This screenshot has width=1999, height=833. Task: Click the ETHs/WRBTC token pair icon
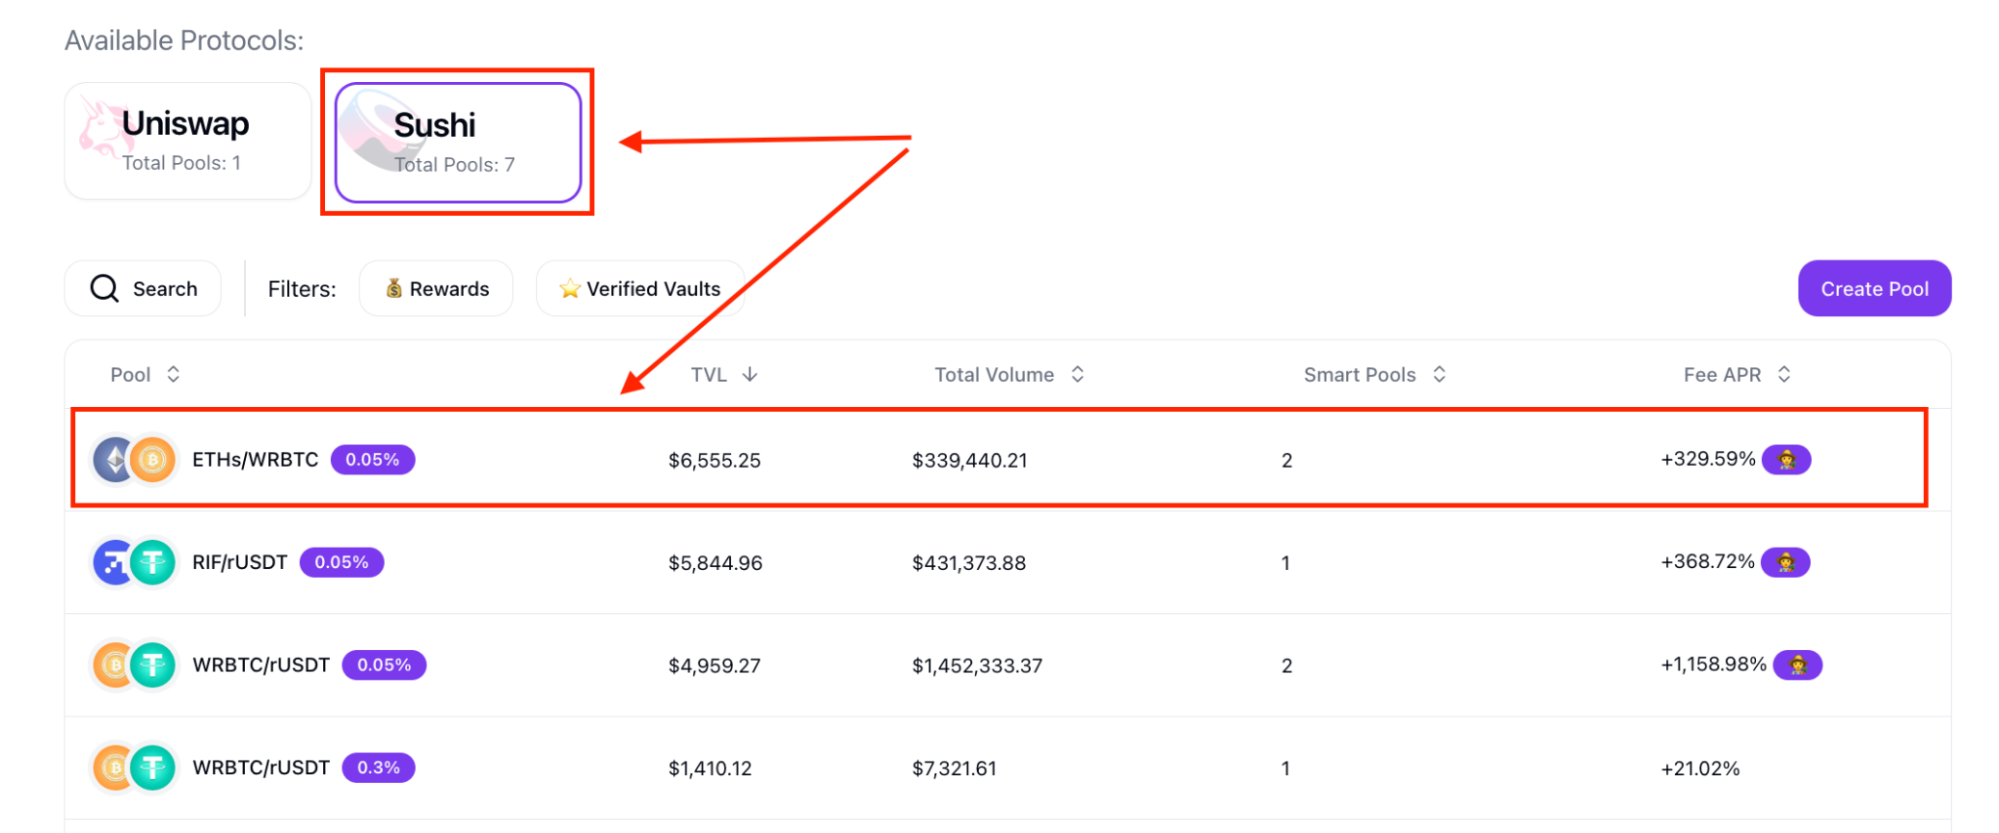(x=134, y=460)
